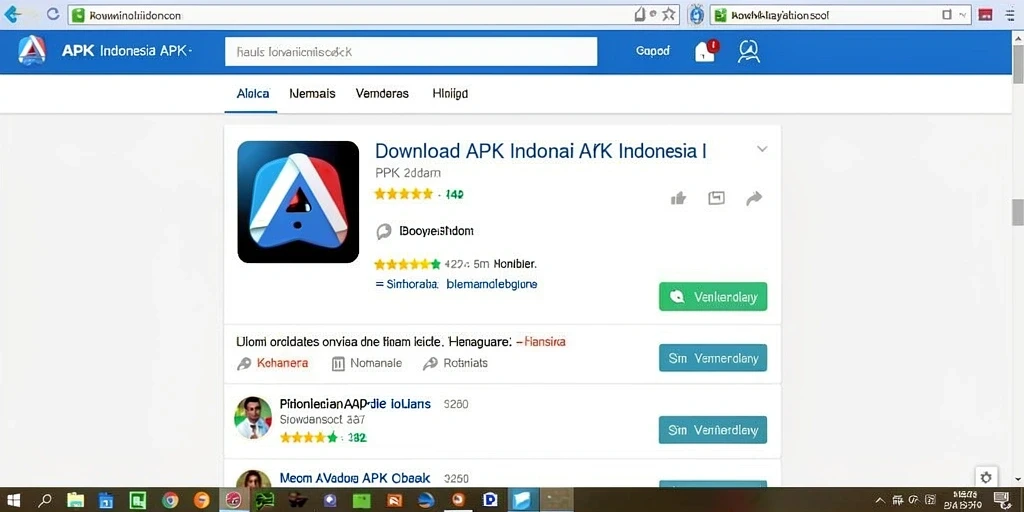The width and height of the screenshot is (1024, 512).
Task: Go back with the browser back arrow
Action: (x=11, y=14)
